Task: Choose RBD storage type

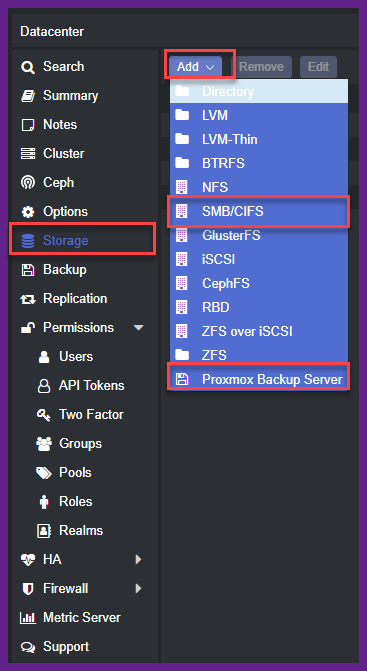Action: pos(259,307)
